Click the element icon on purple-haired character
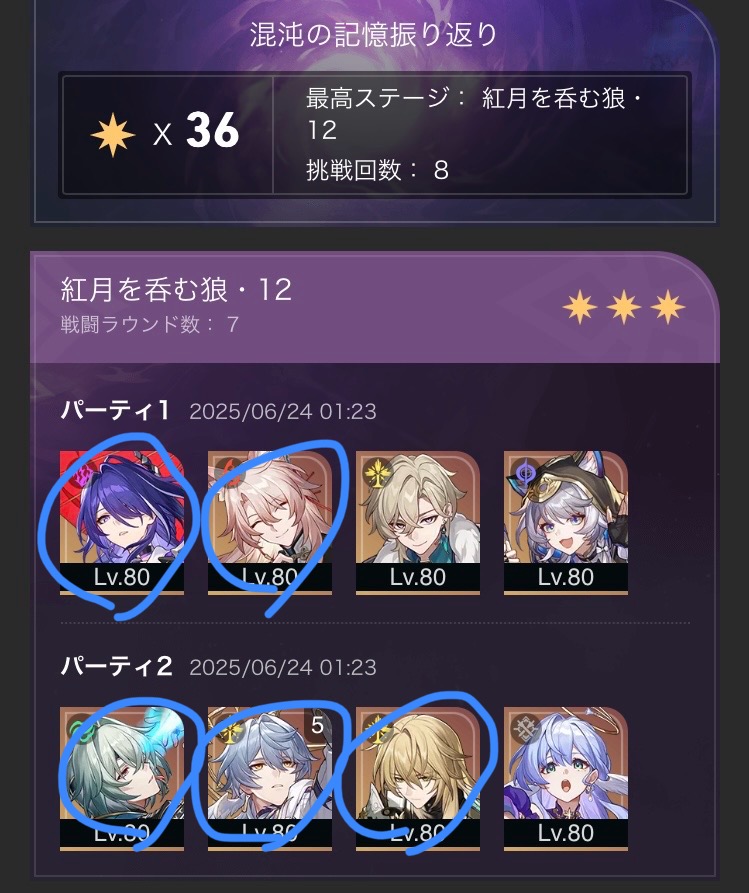The width and height of the screenshot is (749, 893). tap(81, 472)
